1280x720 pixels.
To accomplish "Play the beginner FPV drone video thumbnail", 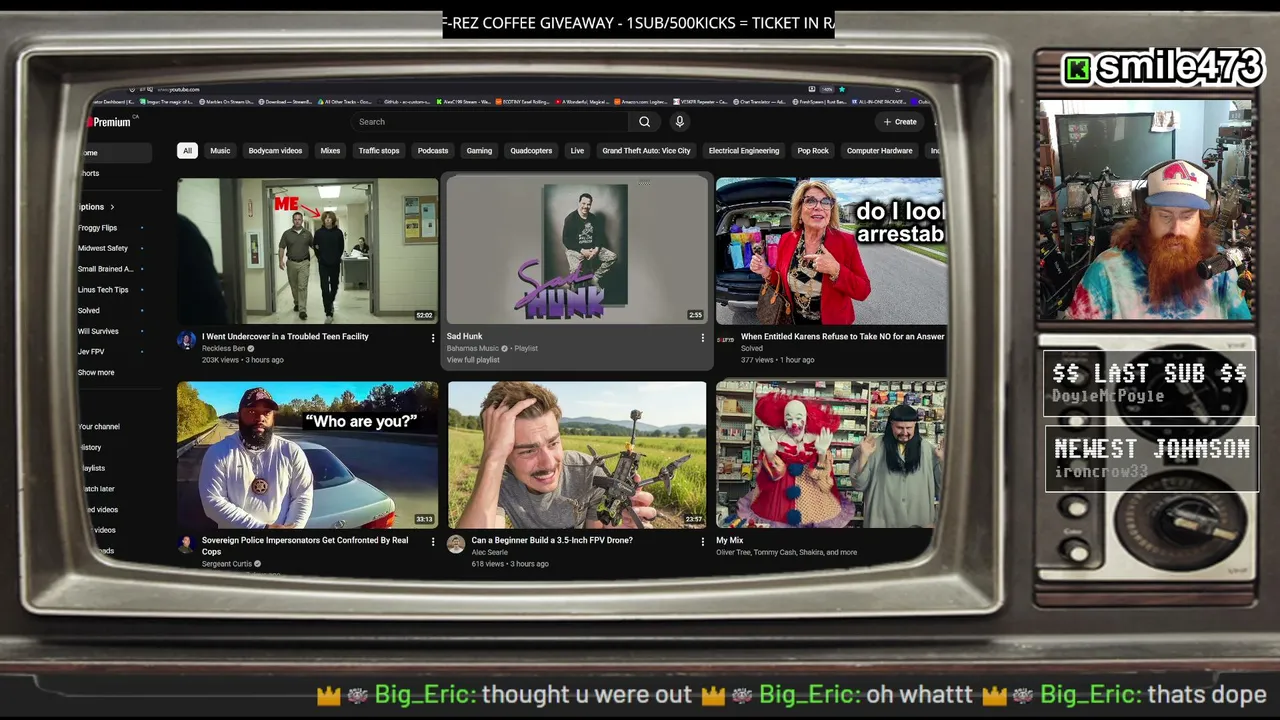I will (577, 455).
